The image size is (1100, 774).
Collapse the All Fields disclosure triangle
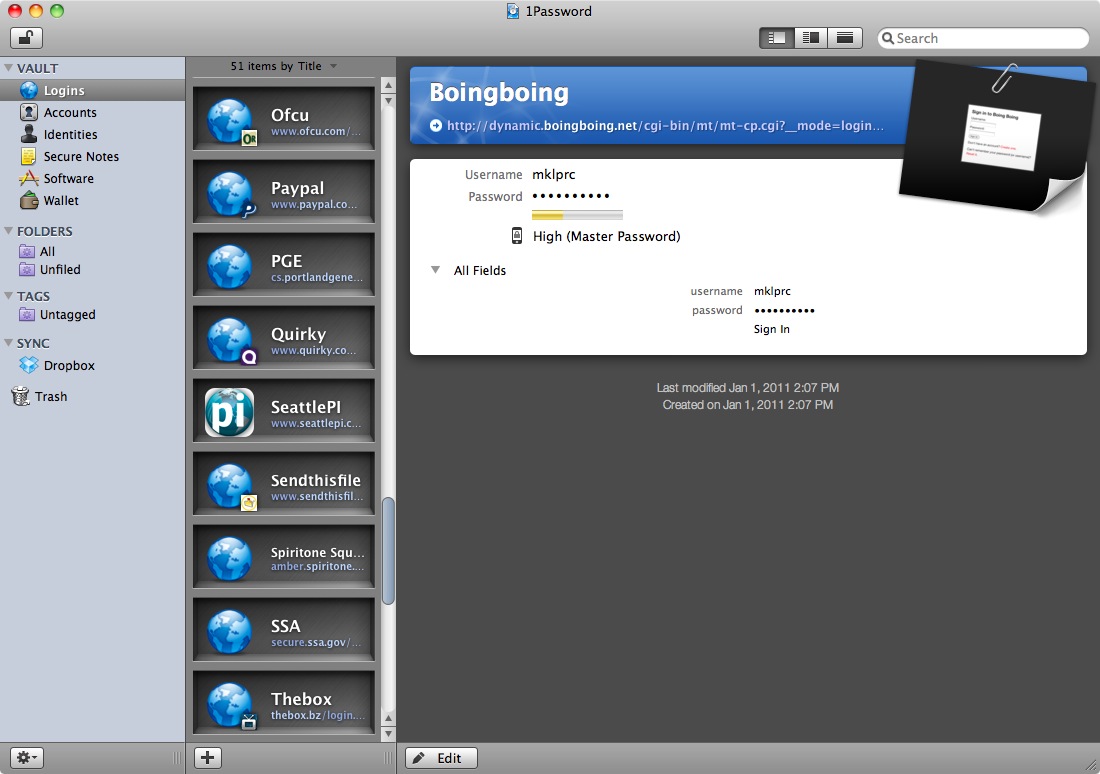[x=436, y=270]
